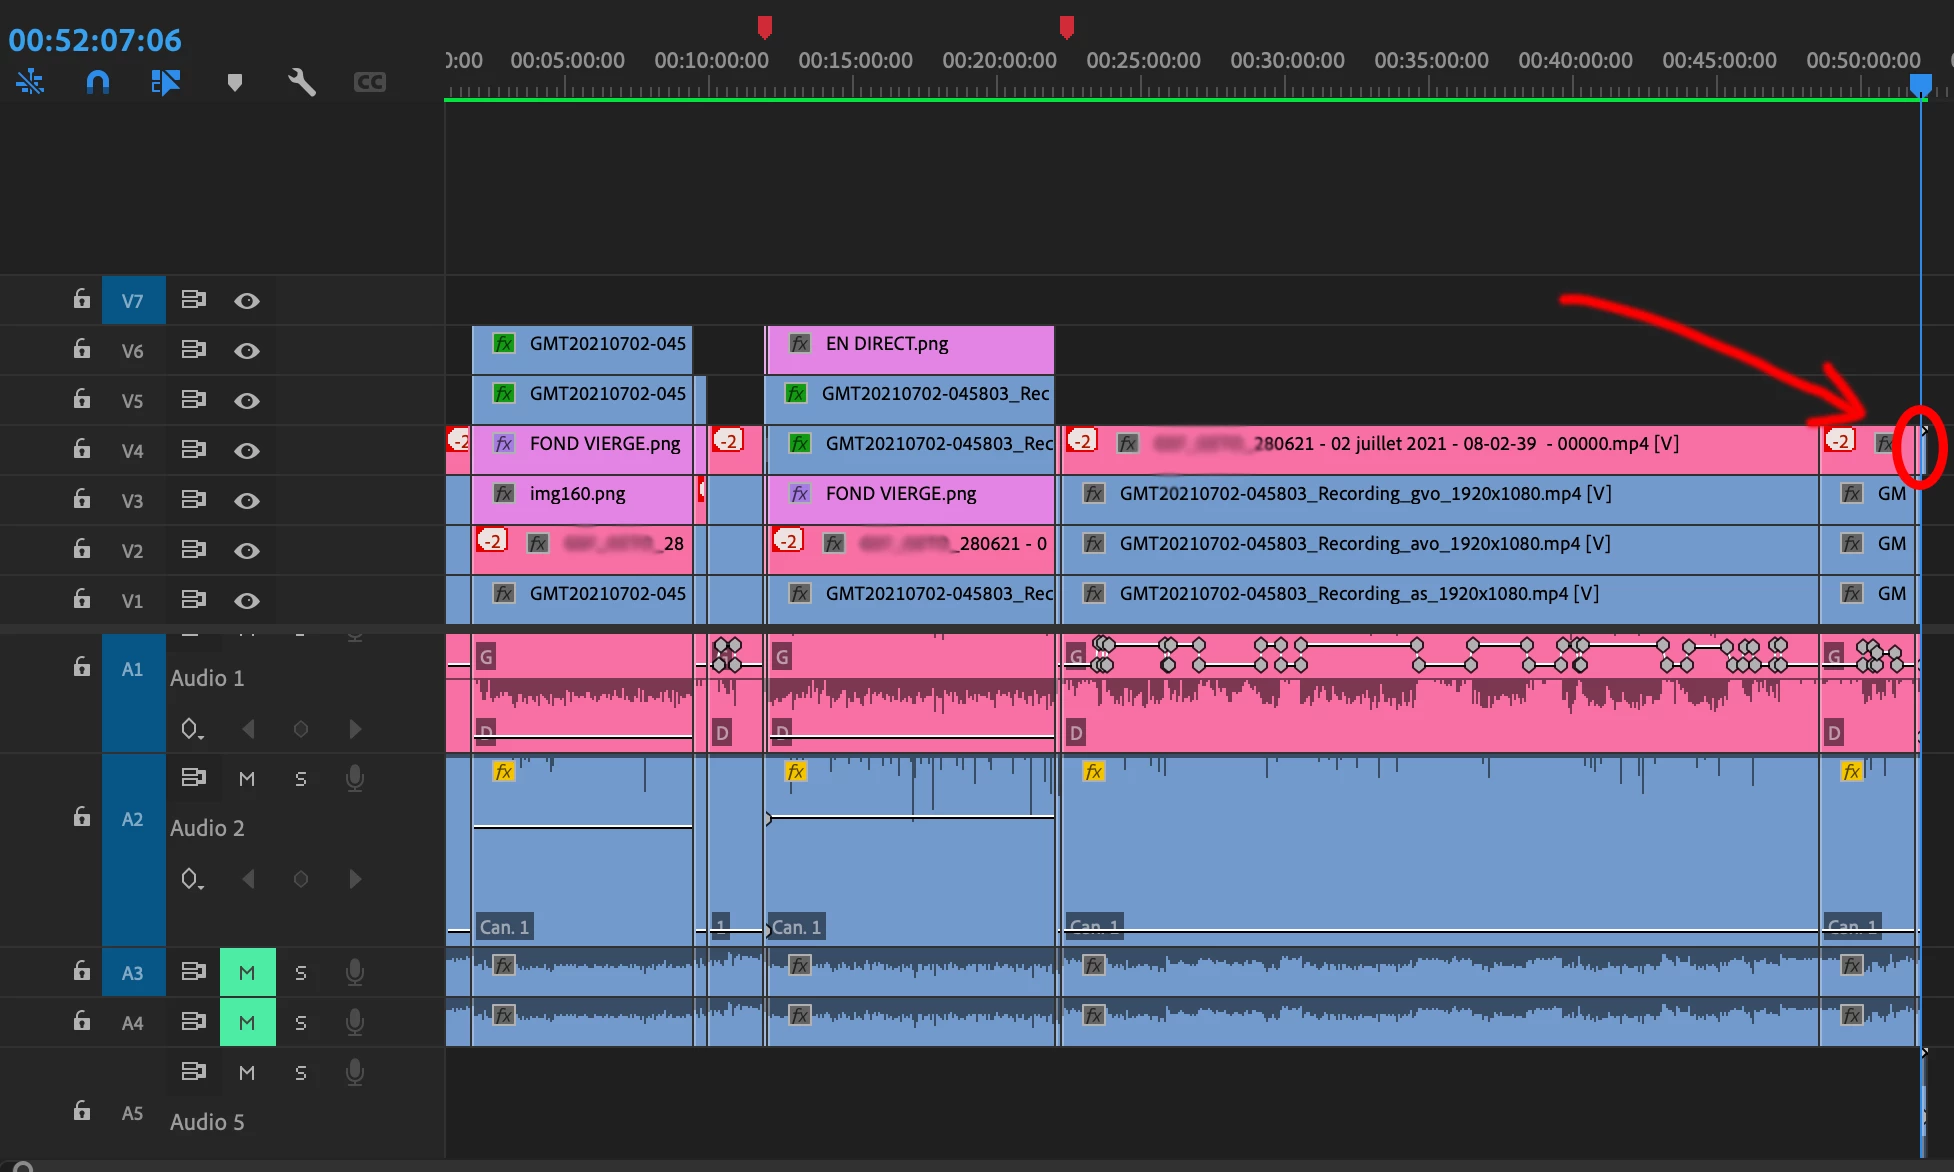Click the insert sequence as nest icon
Screen dimensions: 1954x1172
[x=30, y=82]
